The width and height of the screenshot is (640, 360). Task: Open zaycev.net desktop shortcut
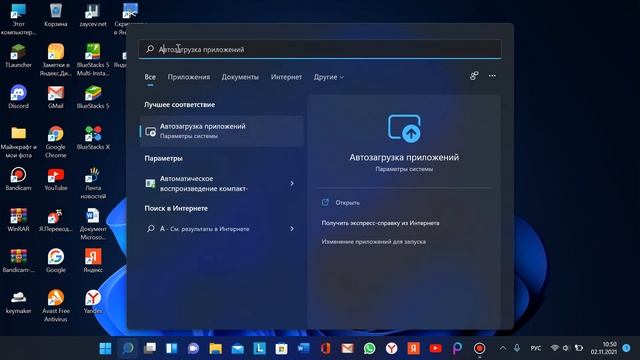coord(93,16)
